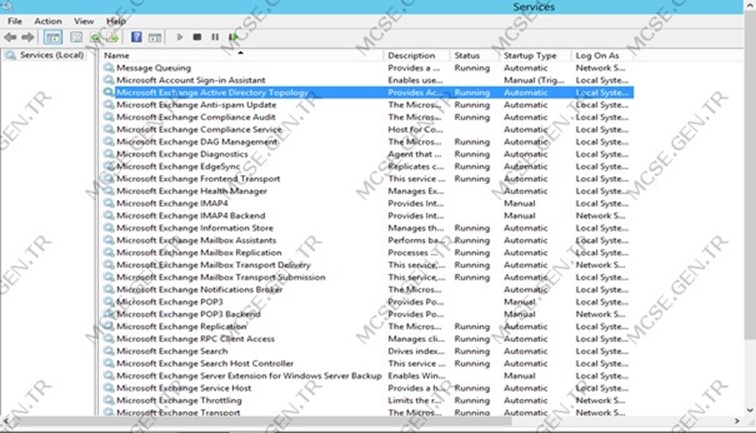Select Microsoft Exchange Transport service
Image resolution: width=756 pixels, height=433 pixels.
(178, 412)
